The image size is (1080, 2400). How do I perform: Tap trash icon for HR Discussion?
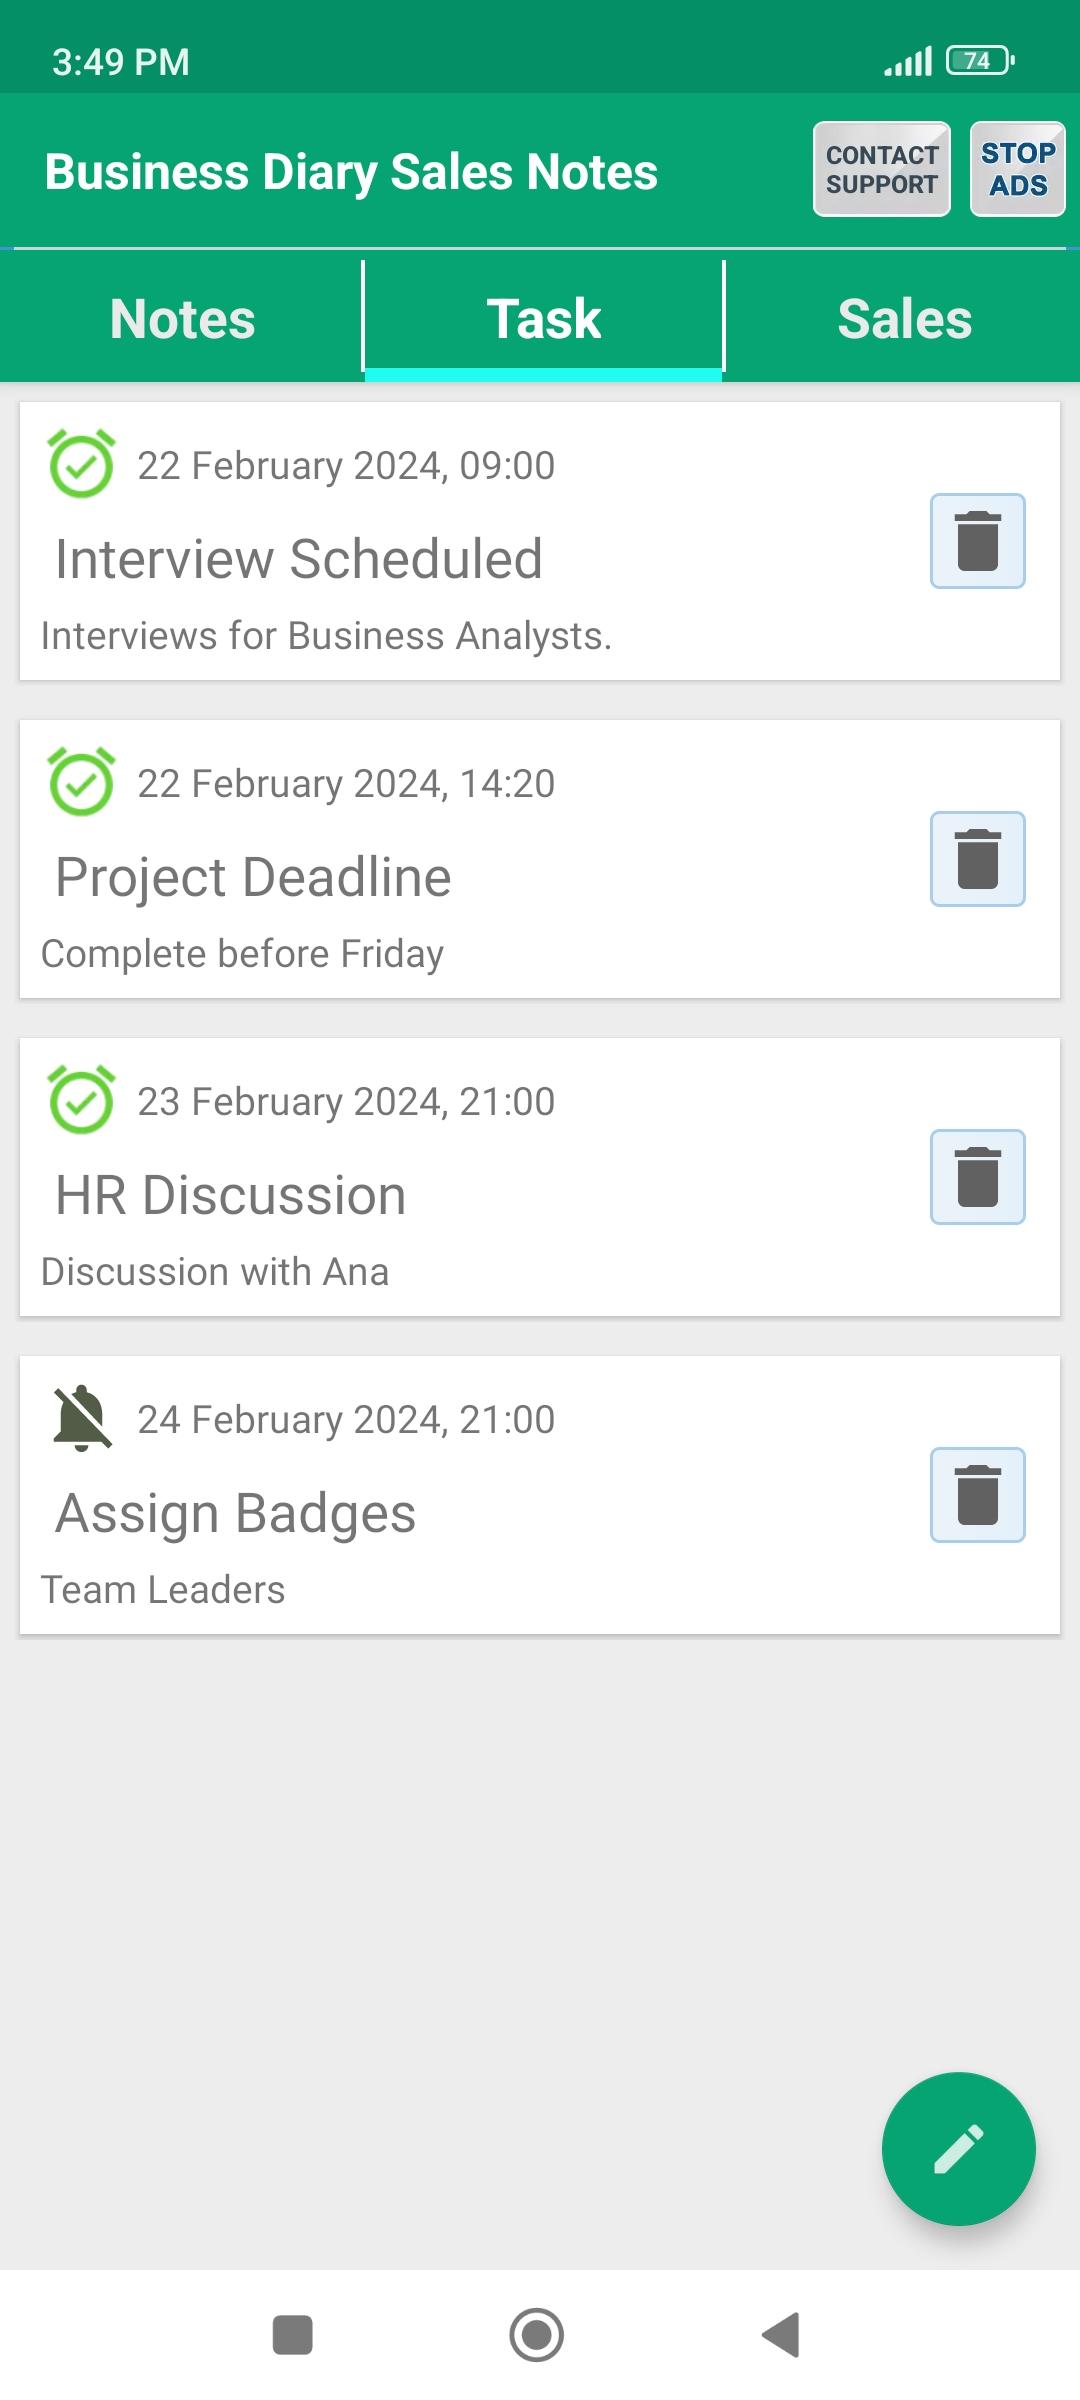(x=977, y=1177)
